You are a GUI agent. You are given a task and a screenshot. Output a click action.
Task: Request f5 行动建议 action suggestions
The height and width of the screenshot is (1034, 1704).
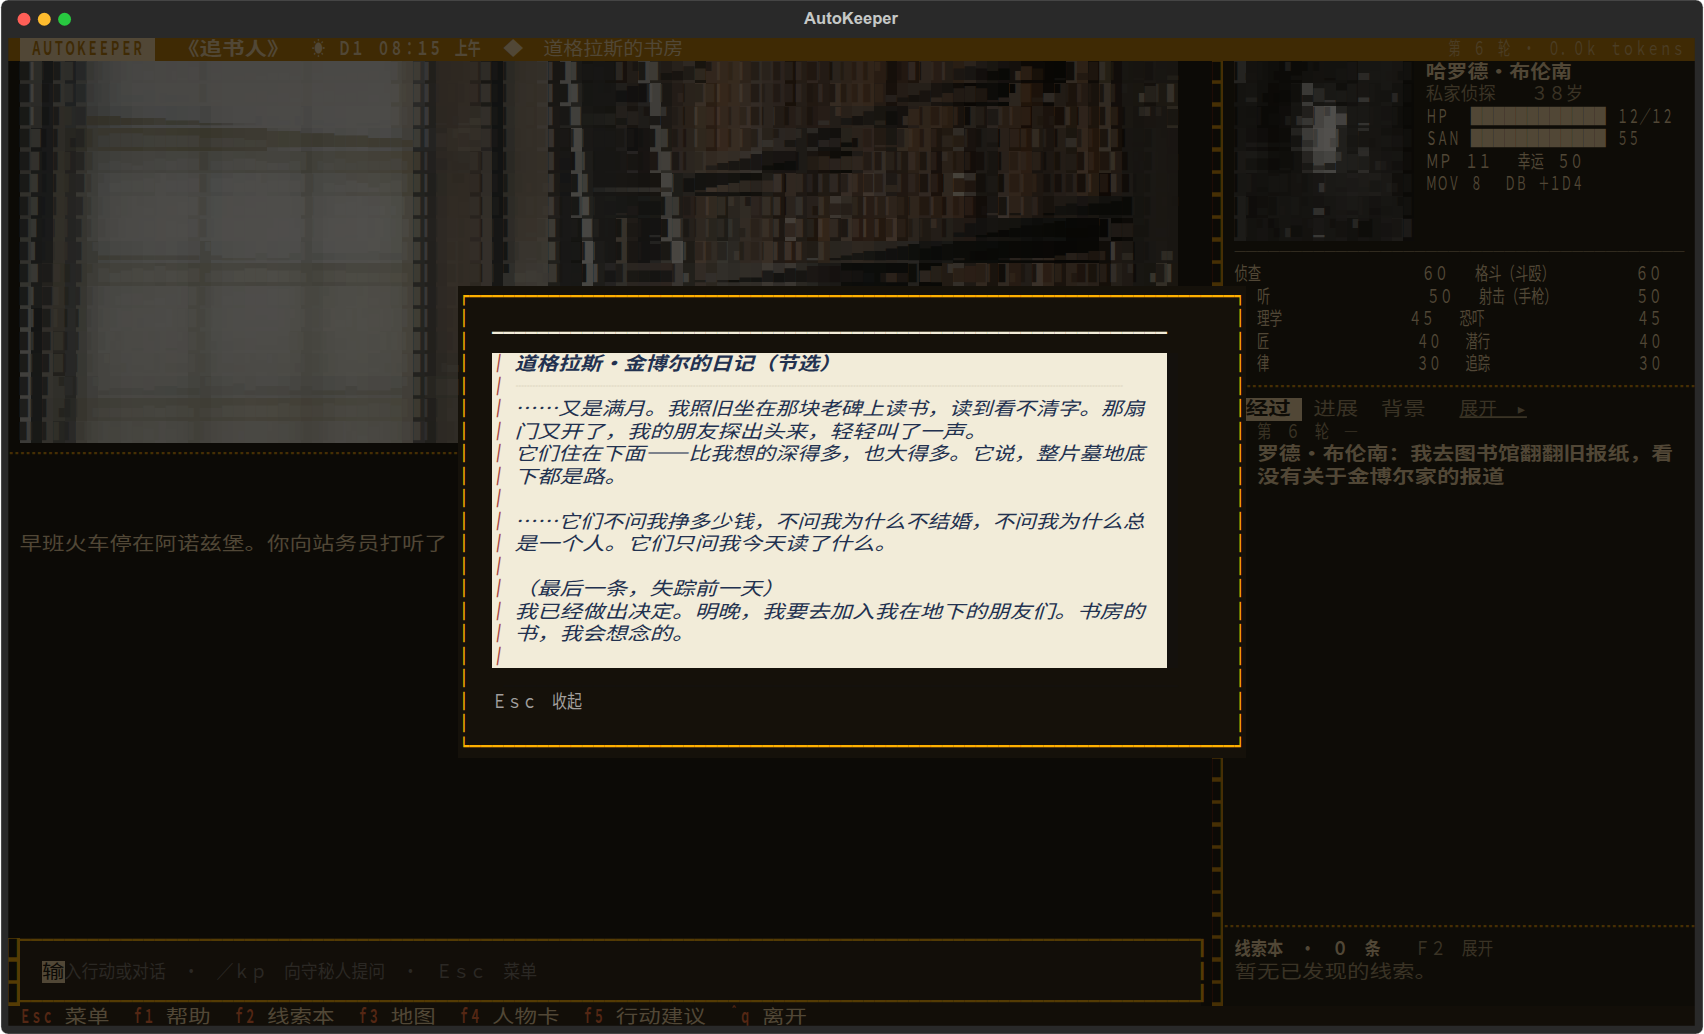[645, 1016]
